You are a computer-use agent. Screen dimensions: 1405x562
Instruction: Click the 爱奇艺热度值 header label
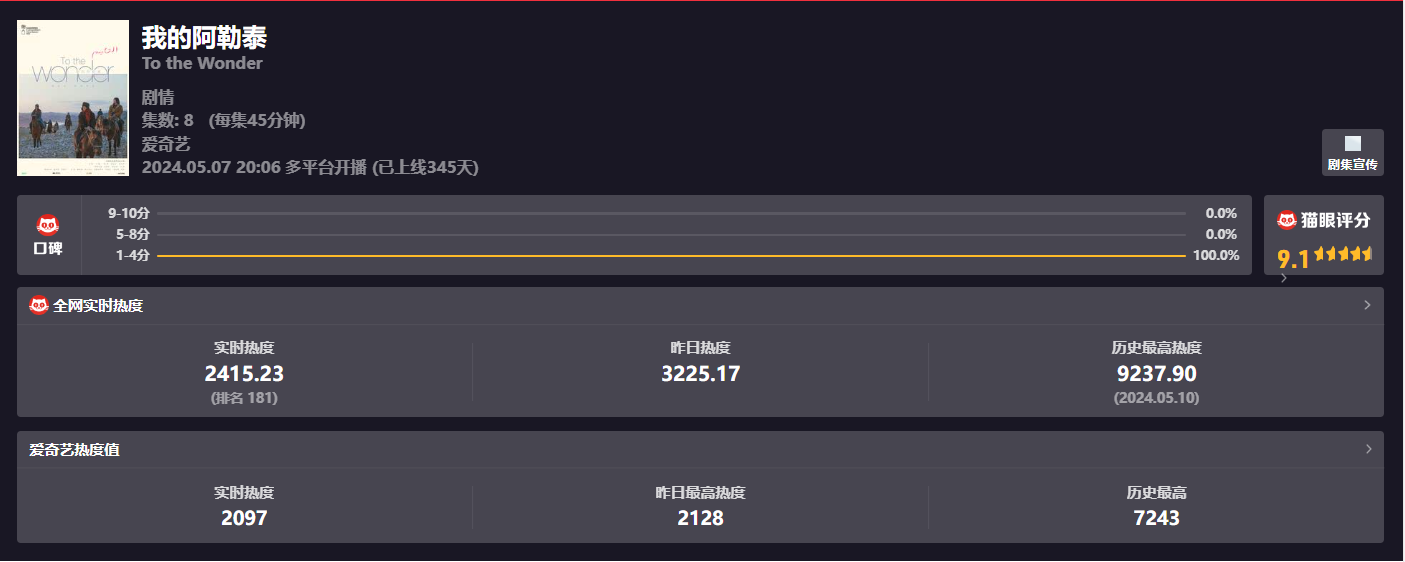coord(74,450)
